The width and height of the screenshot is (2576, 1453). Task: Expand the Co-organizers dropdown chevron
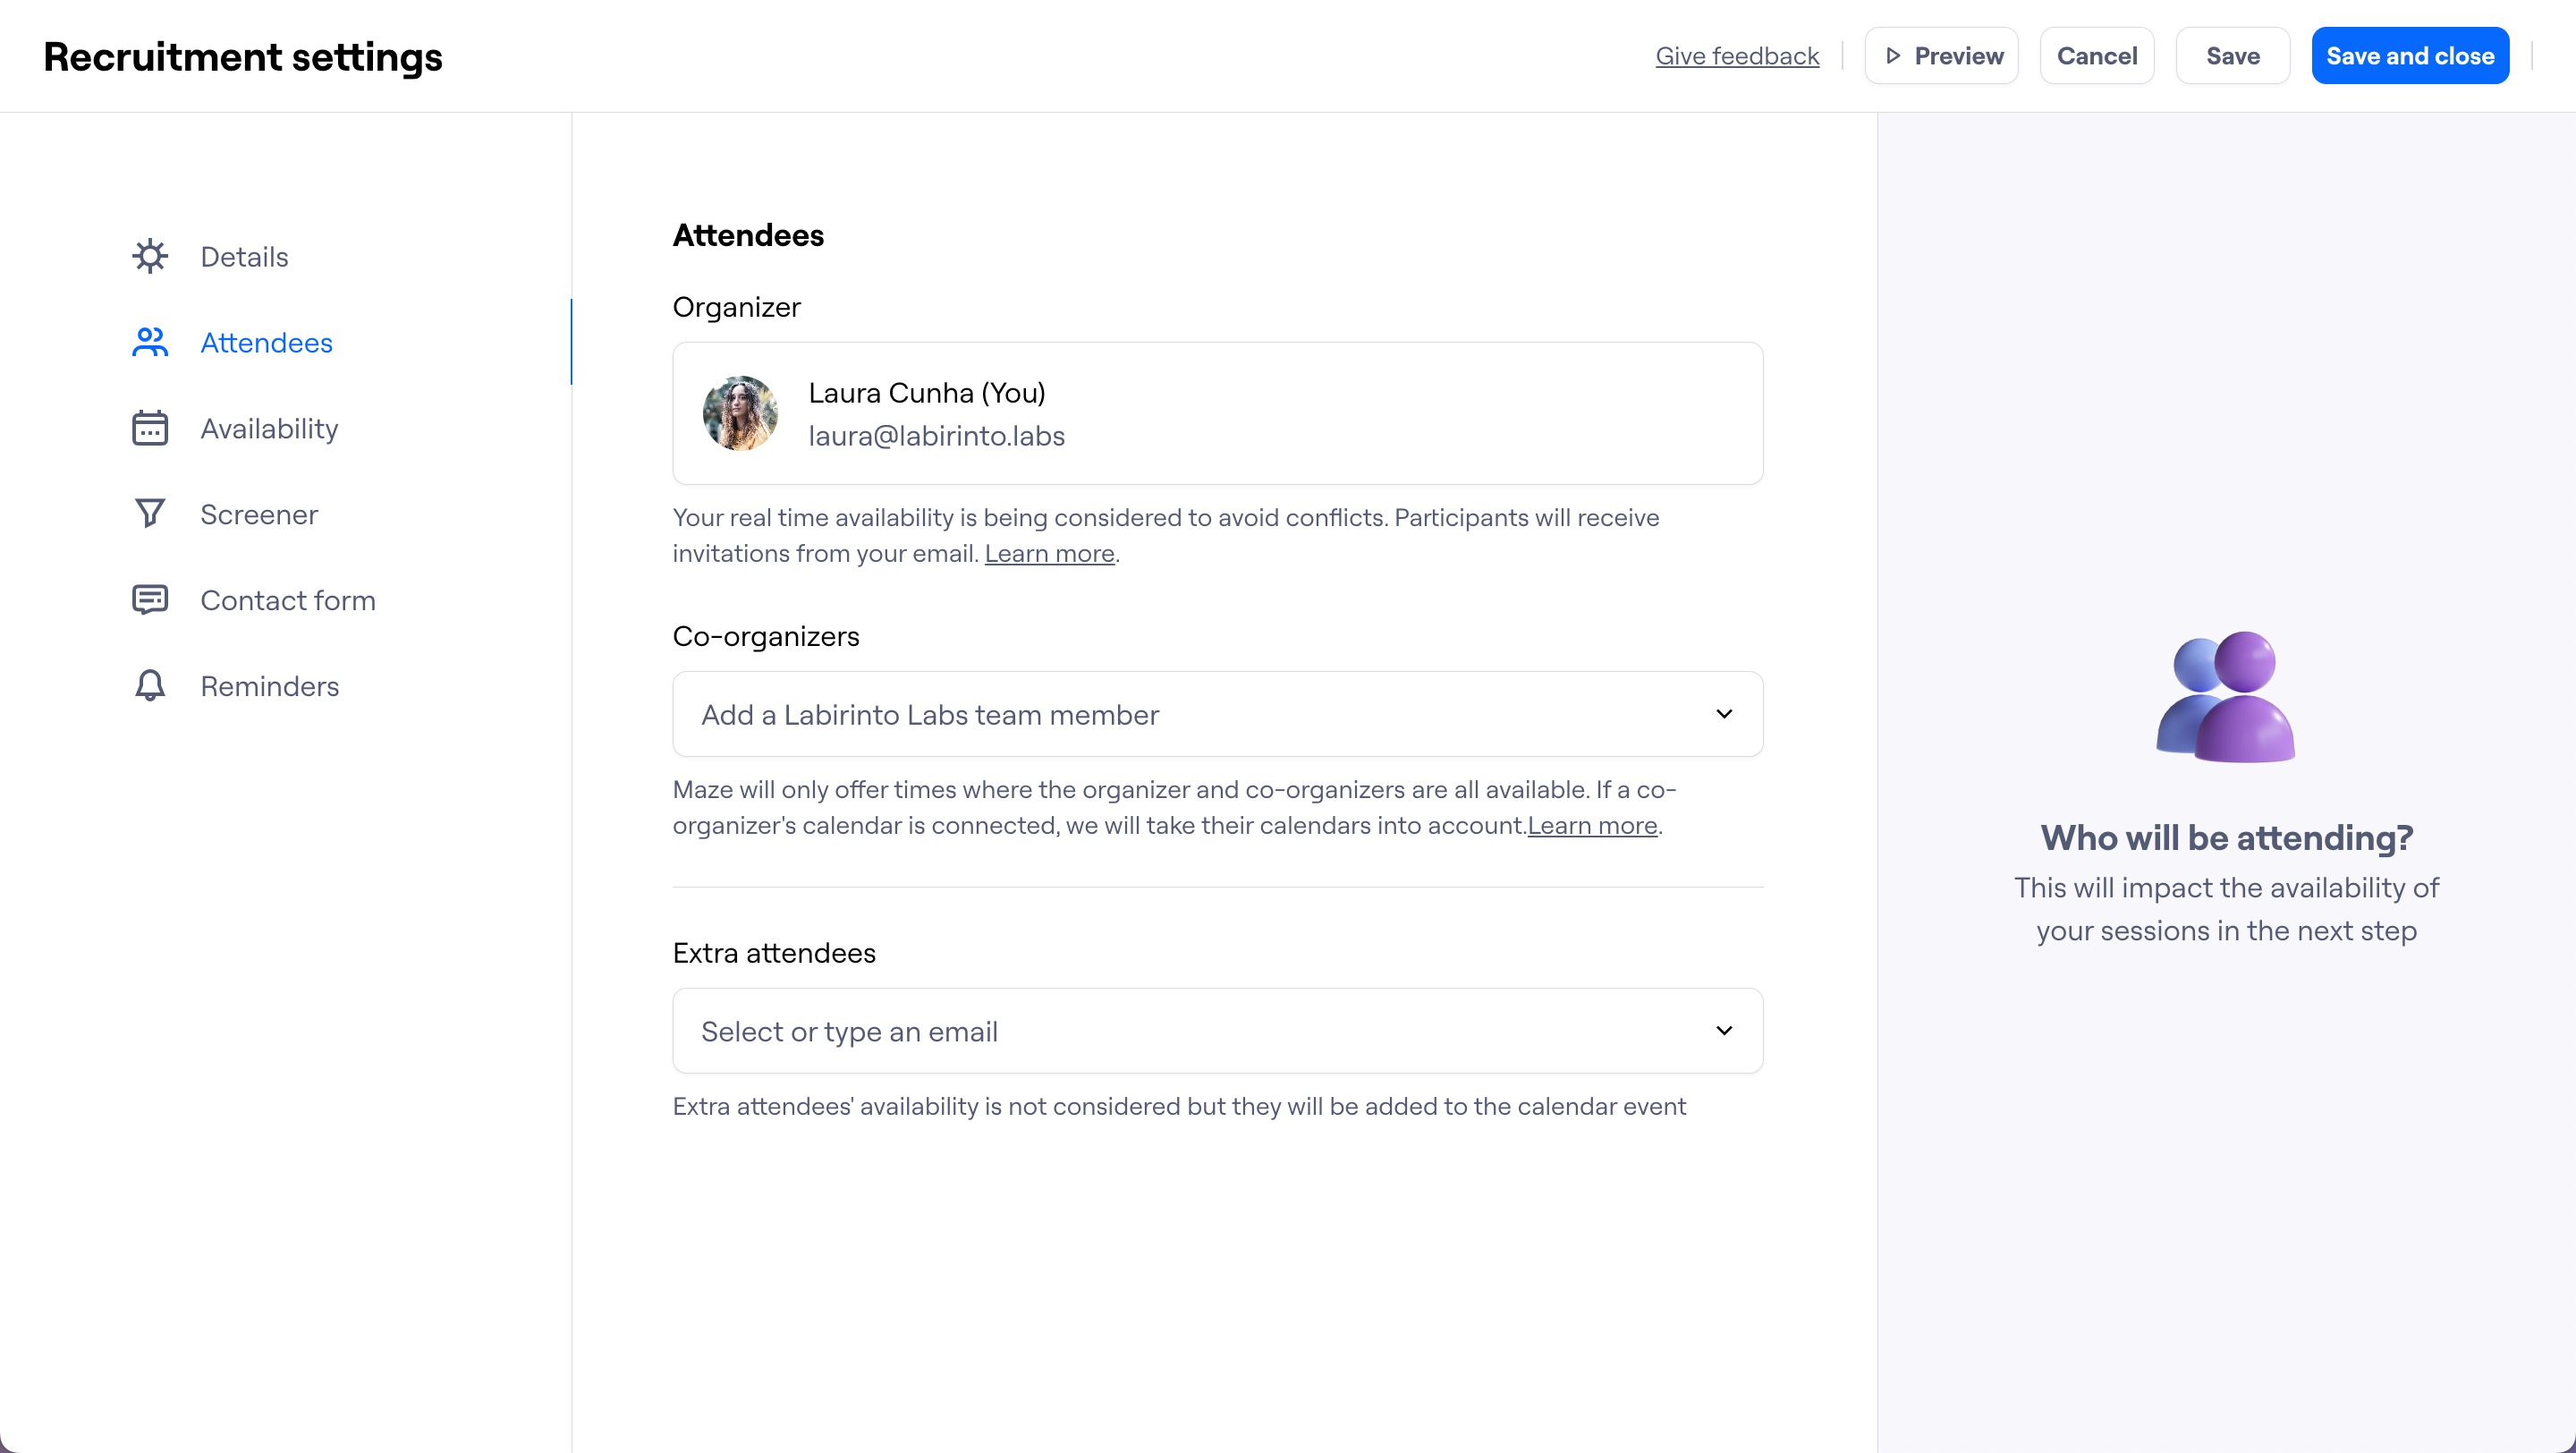tap(1724, 714)
